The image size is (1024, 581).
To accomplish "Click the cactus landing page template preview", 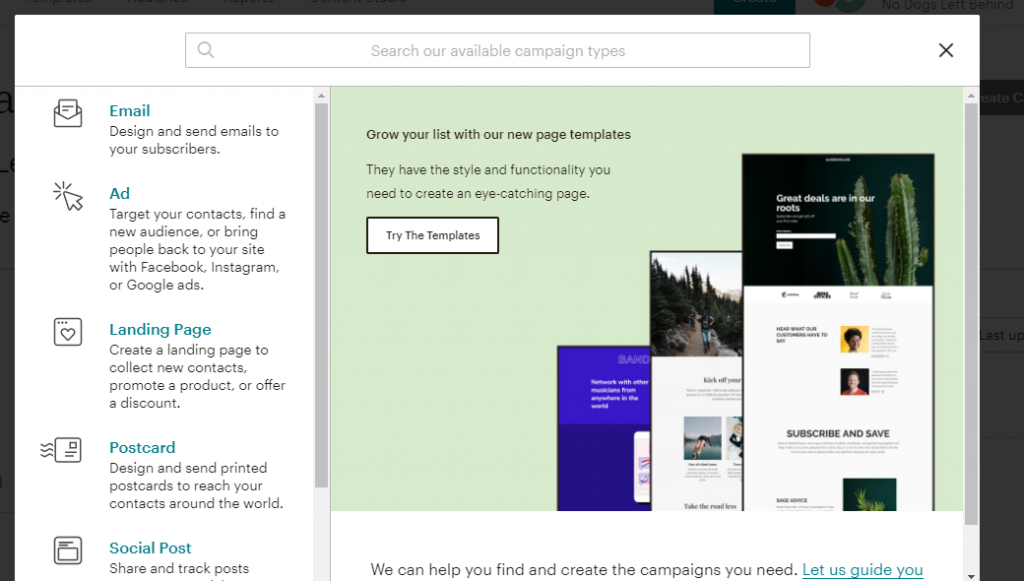I will click(x=838, y=332).
